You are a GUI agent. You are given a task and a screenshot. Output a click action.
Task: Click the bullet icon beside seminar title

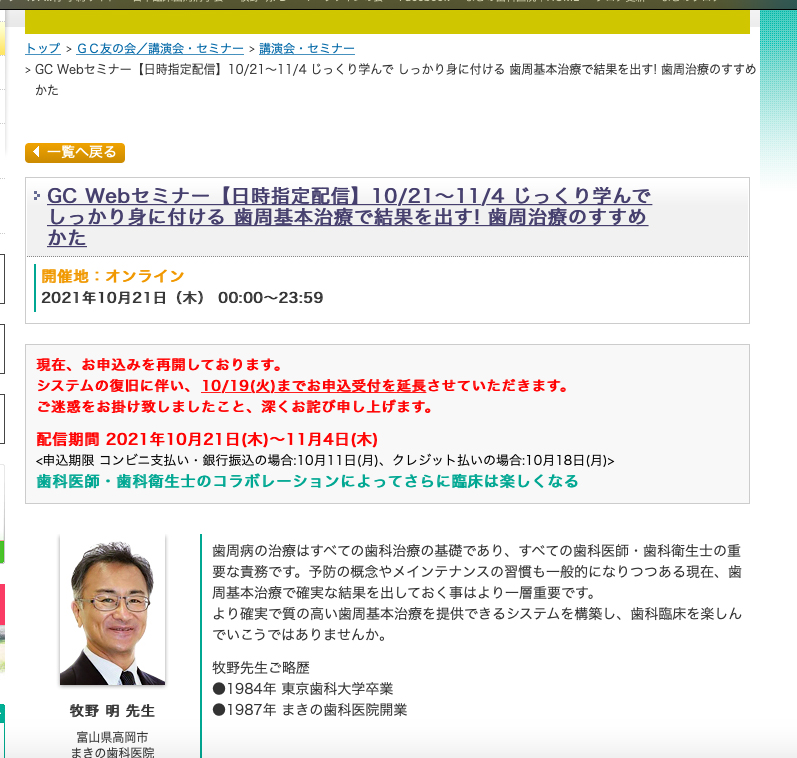[x=37, y=195]
